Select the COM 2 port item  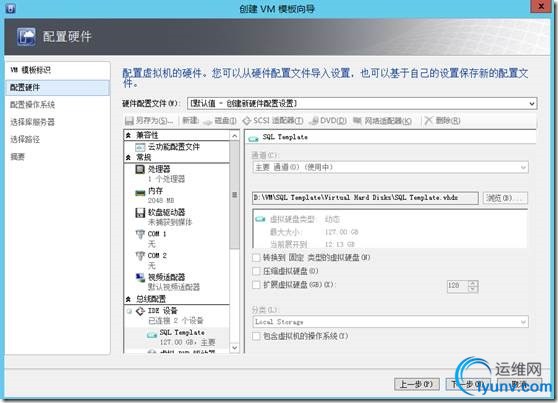(x=157, y=256)
